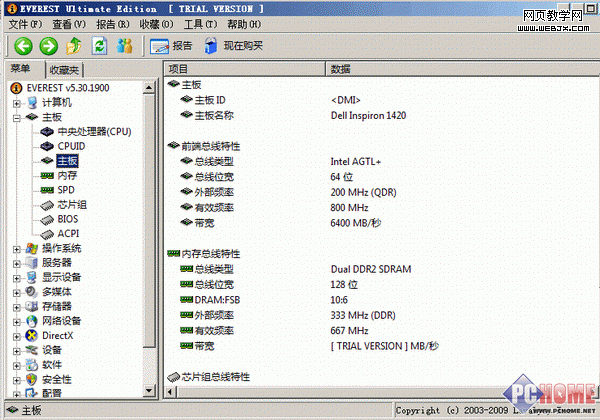Click the Up level arrow icon
This screenshot has height=420, width=600.
coord(74,45)
